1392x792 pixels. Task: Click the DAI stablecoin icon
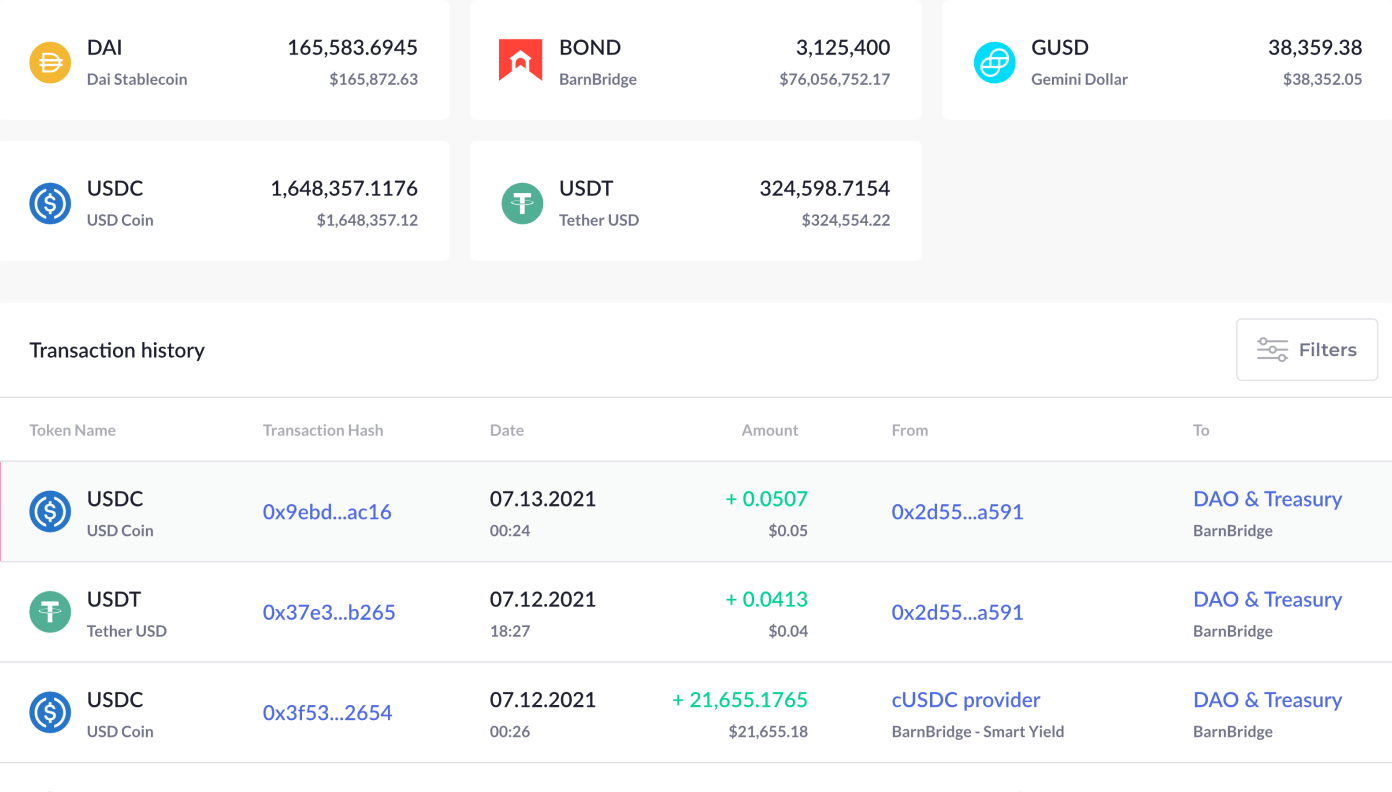[50, 62]
